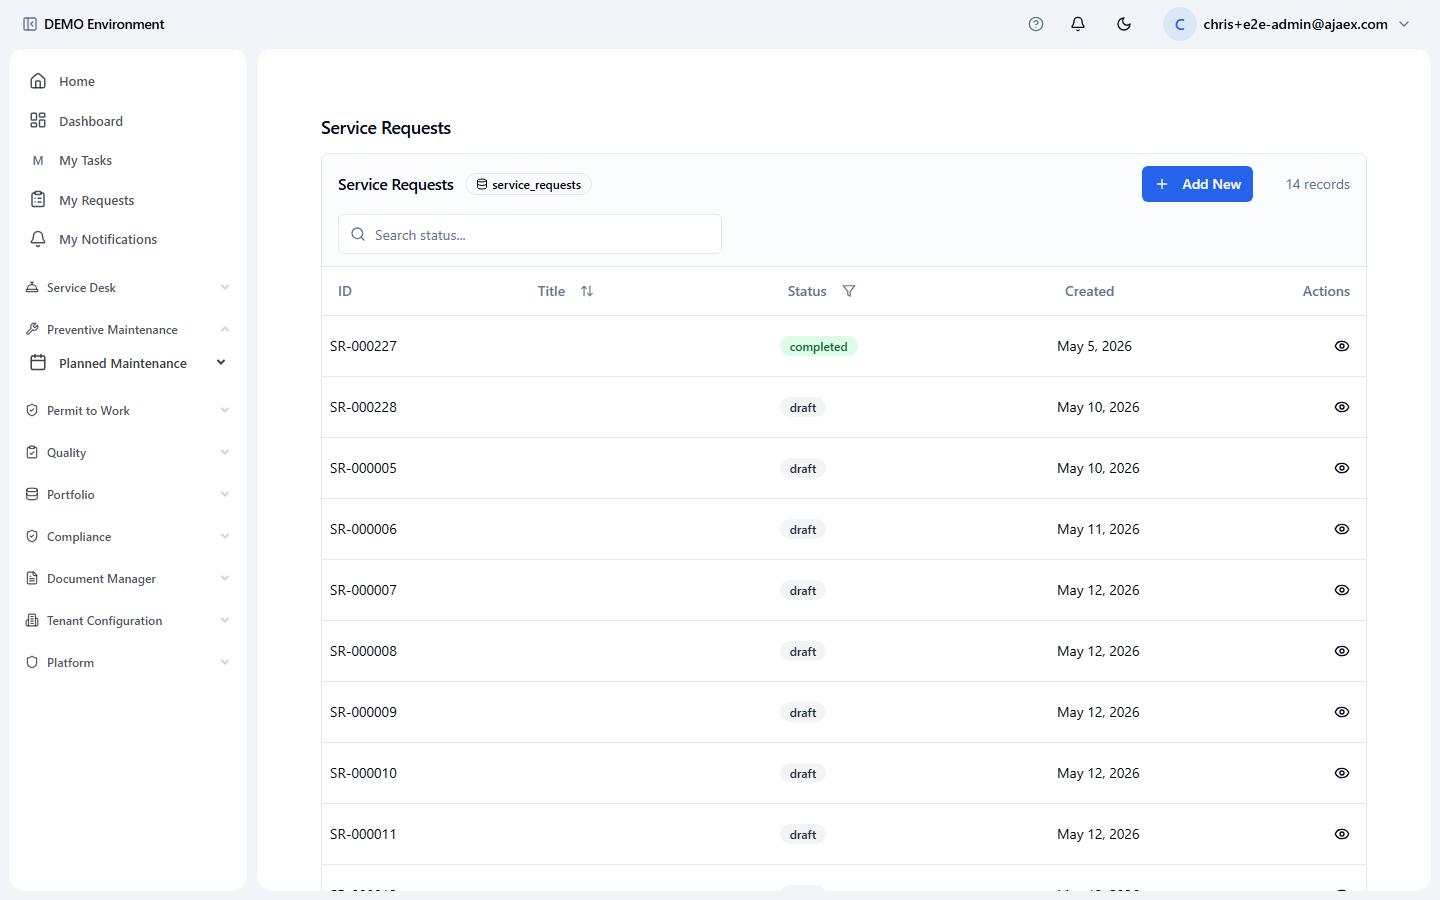The image size is (1440, 900).
Task: Click the user avatar circle C
Action: click(x=1180, y=24)
